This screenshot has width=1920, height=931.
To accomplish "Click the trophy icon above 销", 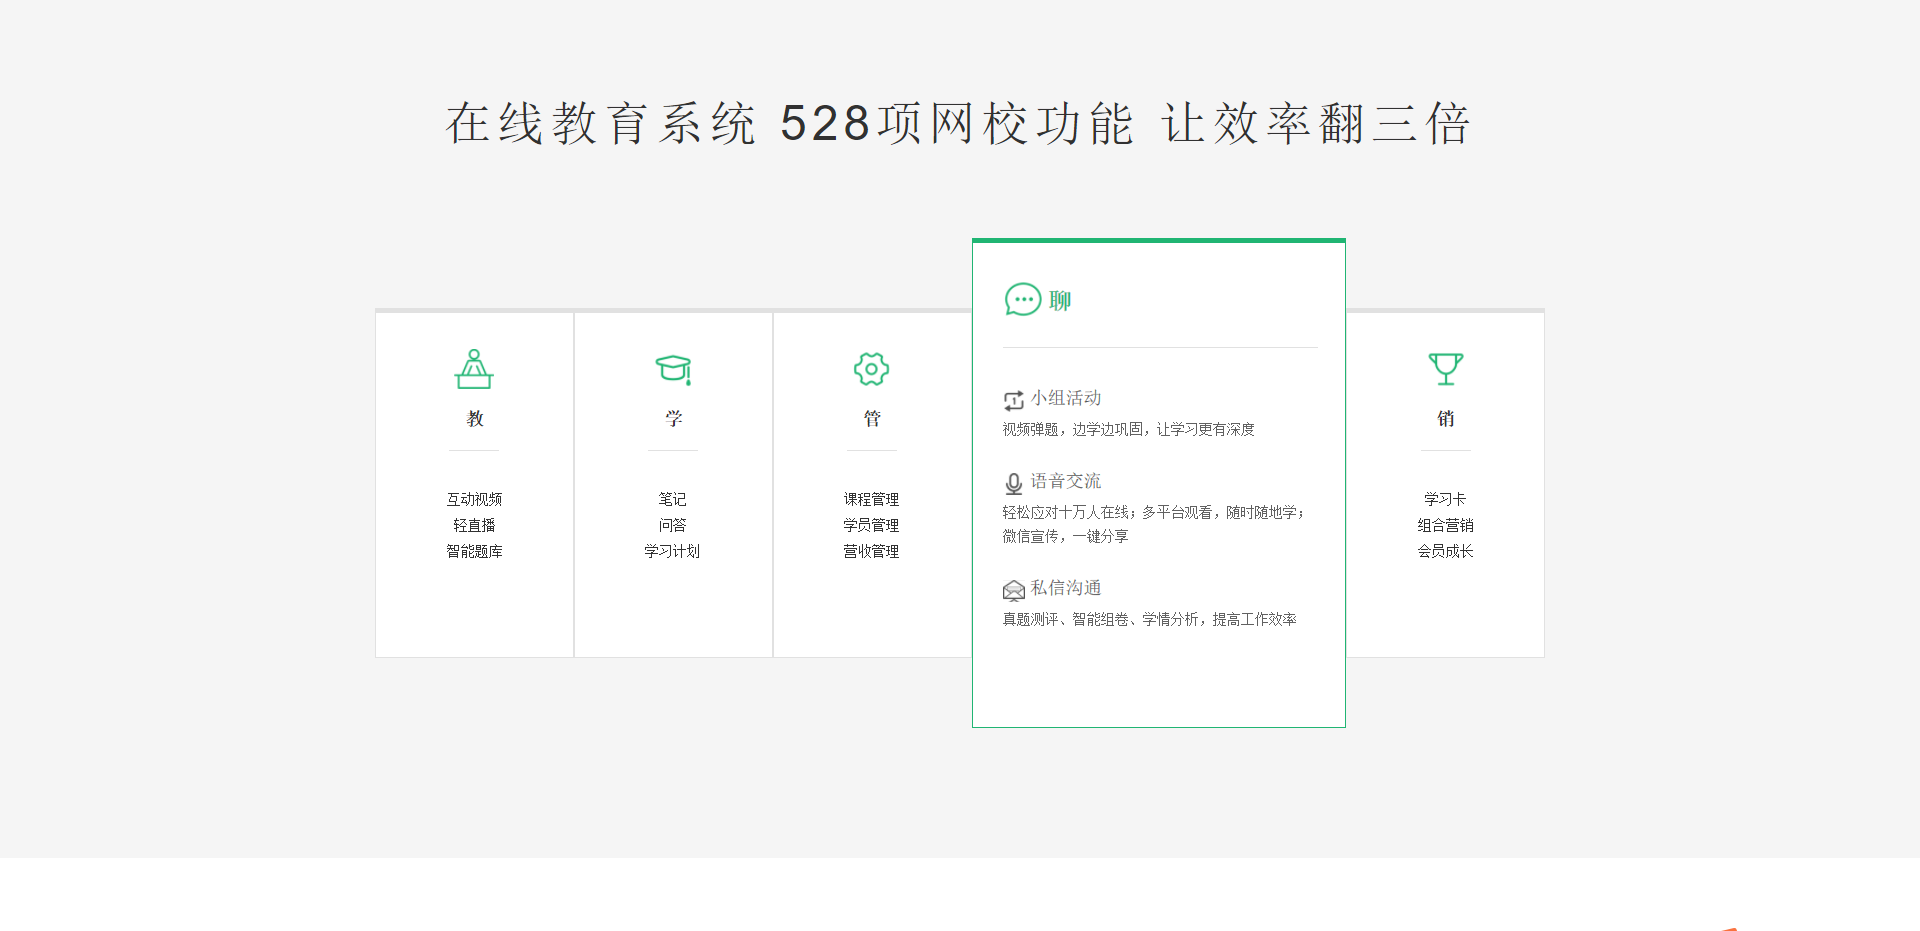I will click(1446, 369).
